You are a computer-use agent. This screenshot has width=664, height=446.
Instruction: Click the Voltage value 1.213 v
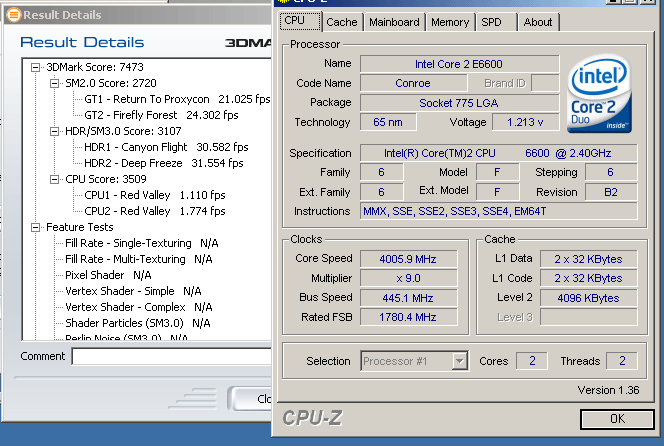tap(525, 122)
